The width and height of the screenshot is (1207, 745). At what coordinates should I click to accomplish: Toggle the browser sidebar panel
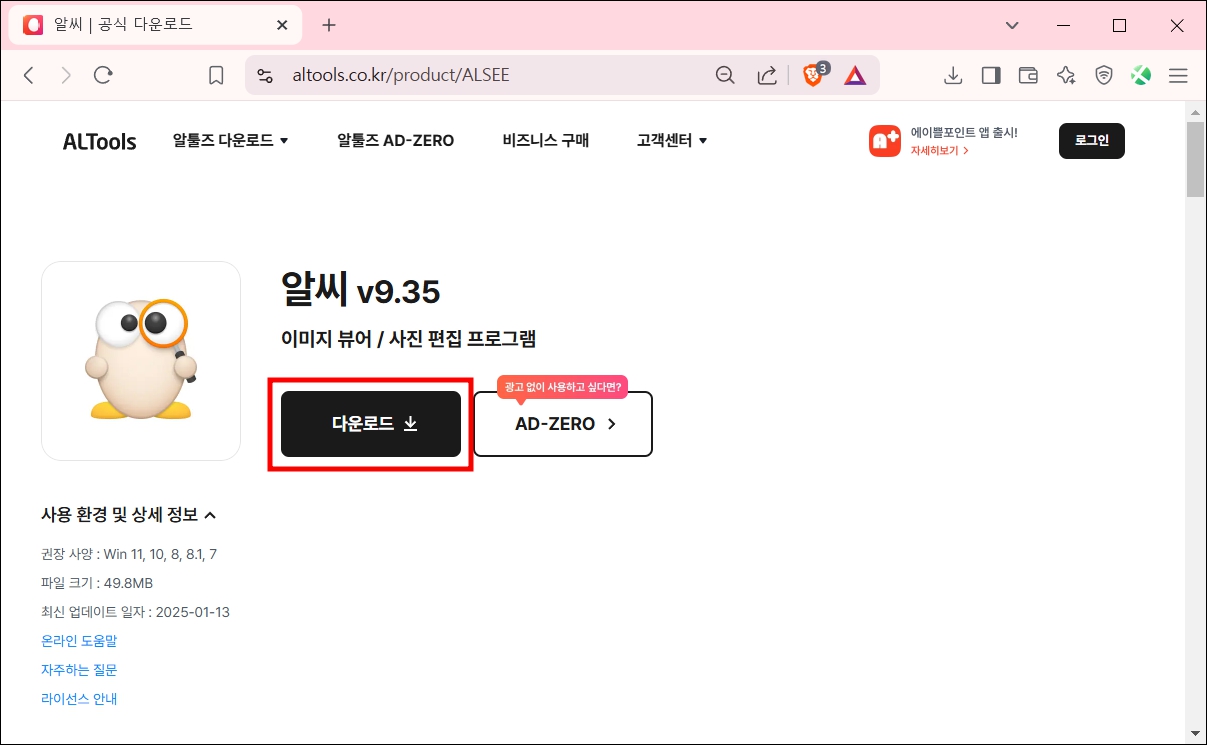[x=991, y=75]
